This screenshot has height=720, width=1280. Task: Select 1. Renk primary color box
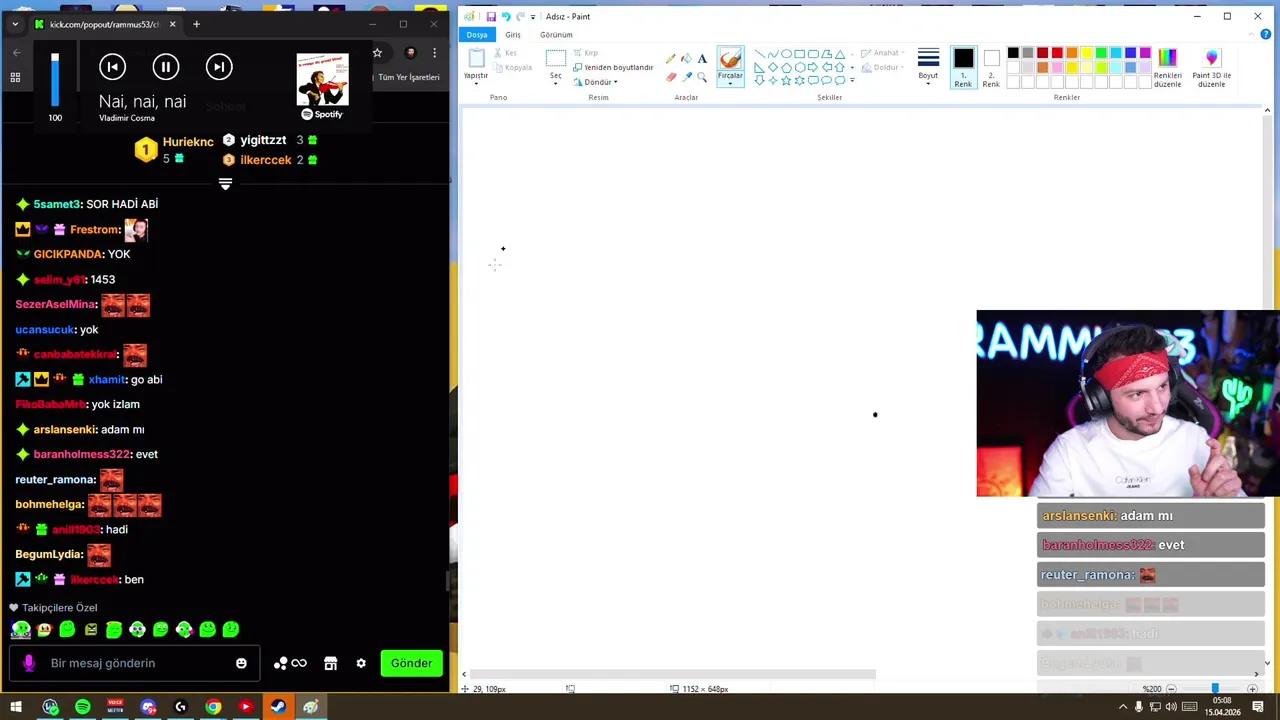tap(963, 67)
